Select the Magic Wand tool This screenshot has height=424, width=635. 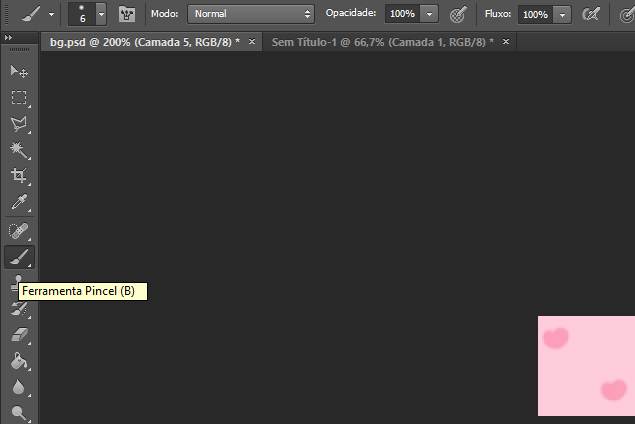pyautogui.click(x=19, y=150)
